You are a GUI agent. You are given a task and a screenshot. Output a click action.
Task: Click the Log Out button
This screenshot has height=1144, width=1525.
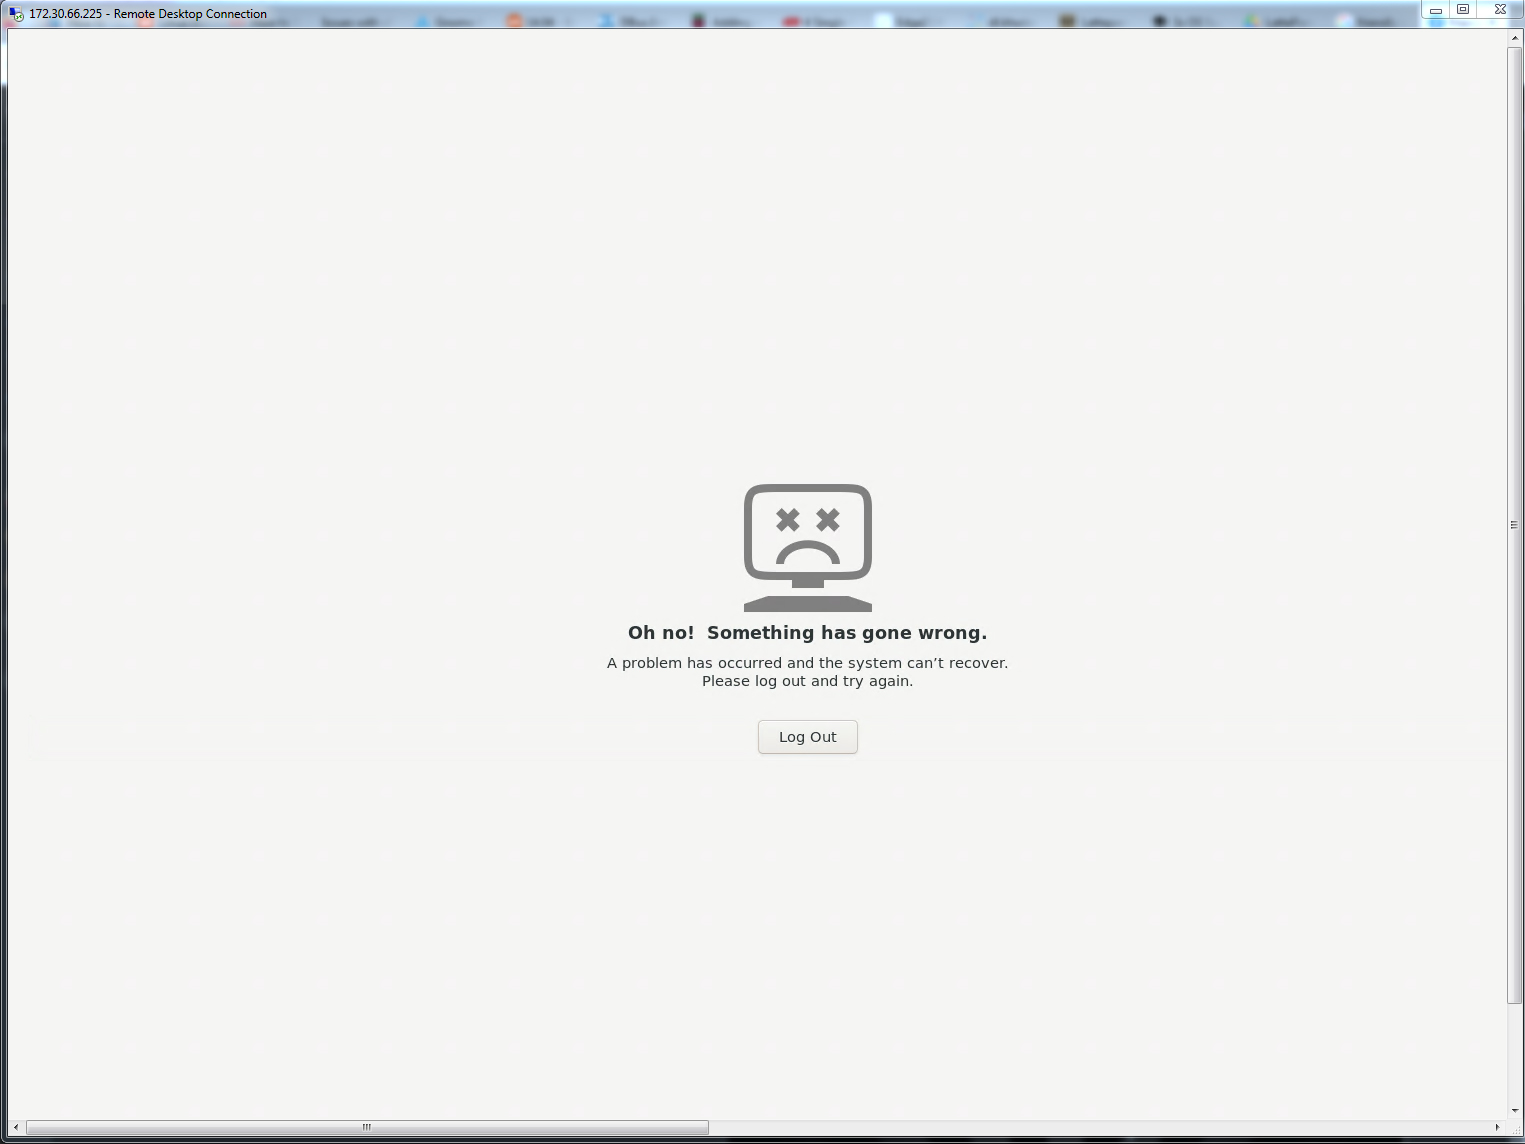807,737
